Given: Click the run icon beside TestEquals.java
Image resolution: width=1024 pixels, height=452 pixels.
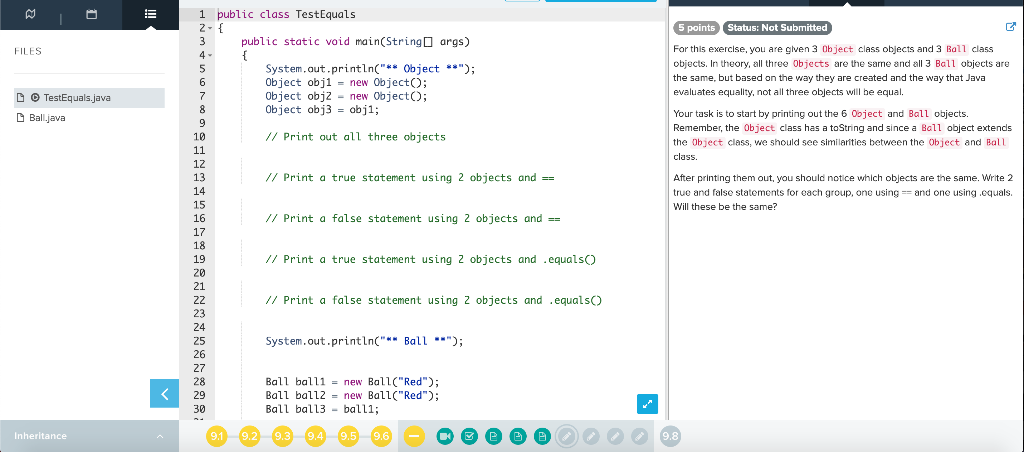Looking at the screenshot, I should (x=35, y=98).
